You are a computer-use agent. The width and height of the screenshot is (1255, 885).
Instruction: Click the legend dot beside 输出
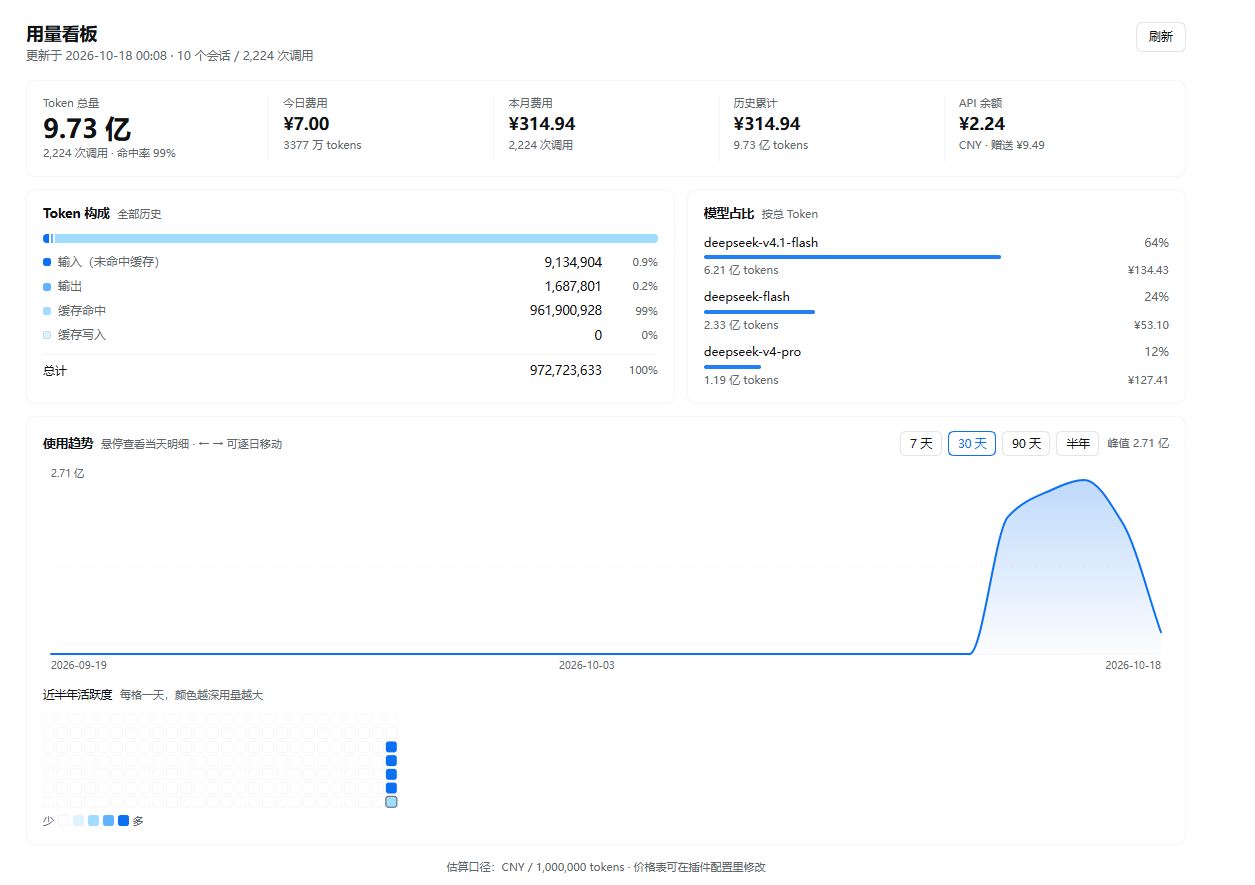pyautogui.click(x=47, y=287)
